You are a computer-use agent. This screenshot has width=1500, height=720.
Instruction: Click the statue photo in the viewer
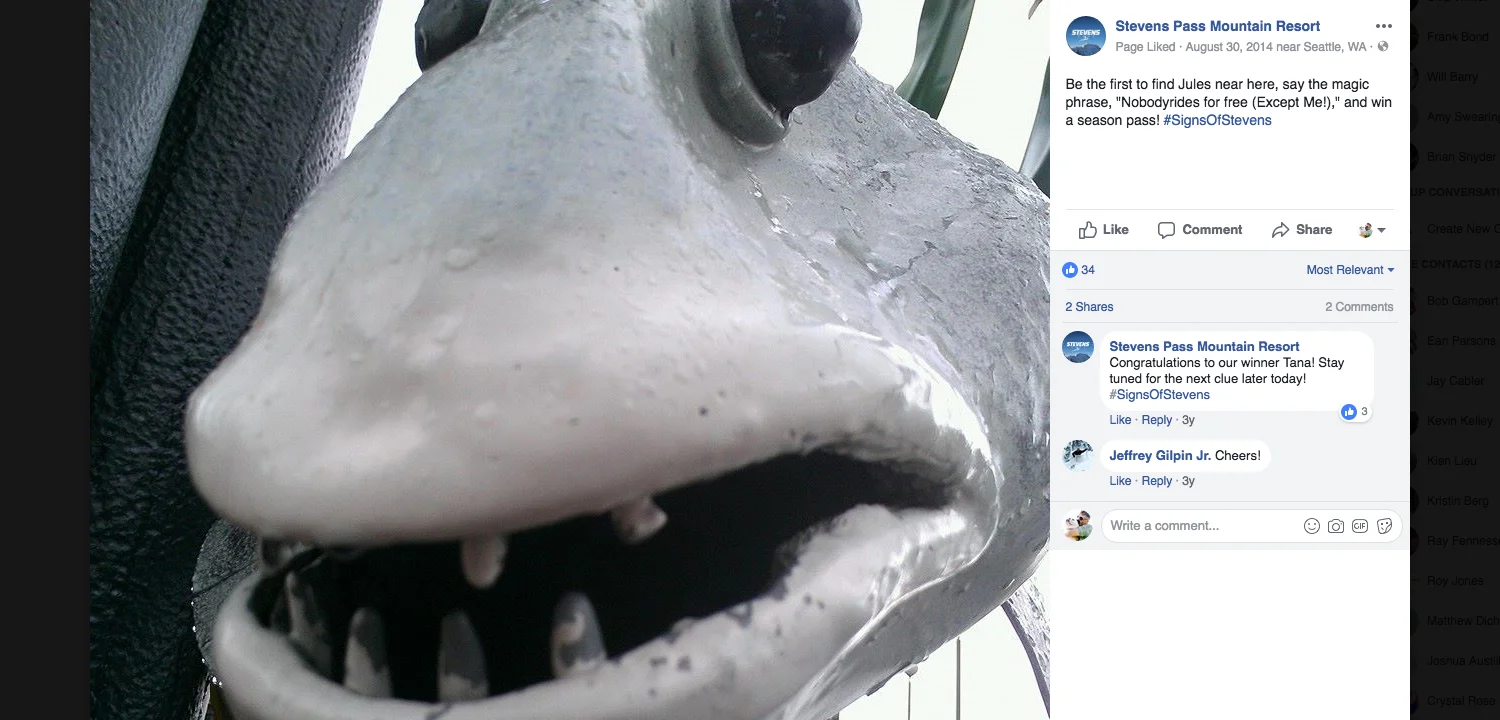(570, 360)
